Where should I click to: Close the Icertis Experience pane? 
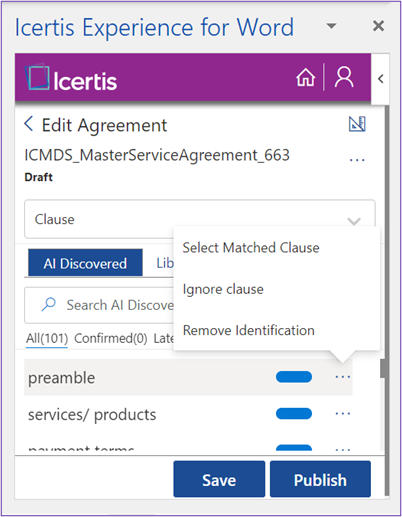pyautogui.click(x=378, y=26)
